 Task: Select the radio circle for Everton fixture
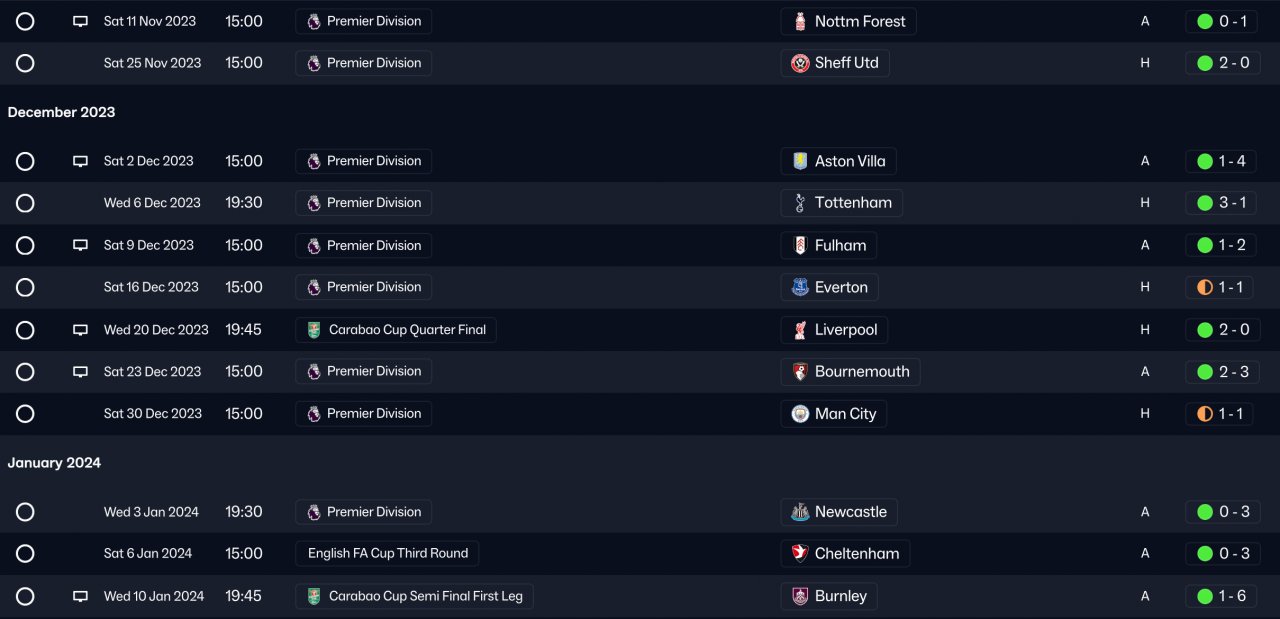point(25,287)
